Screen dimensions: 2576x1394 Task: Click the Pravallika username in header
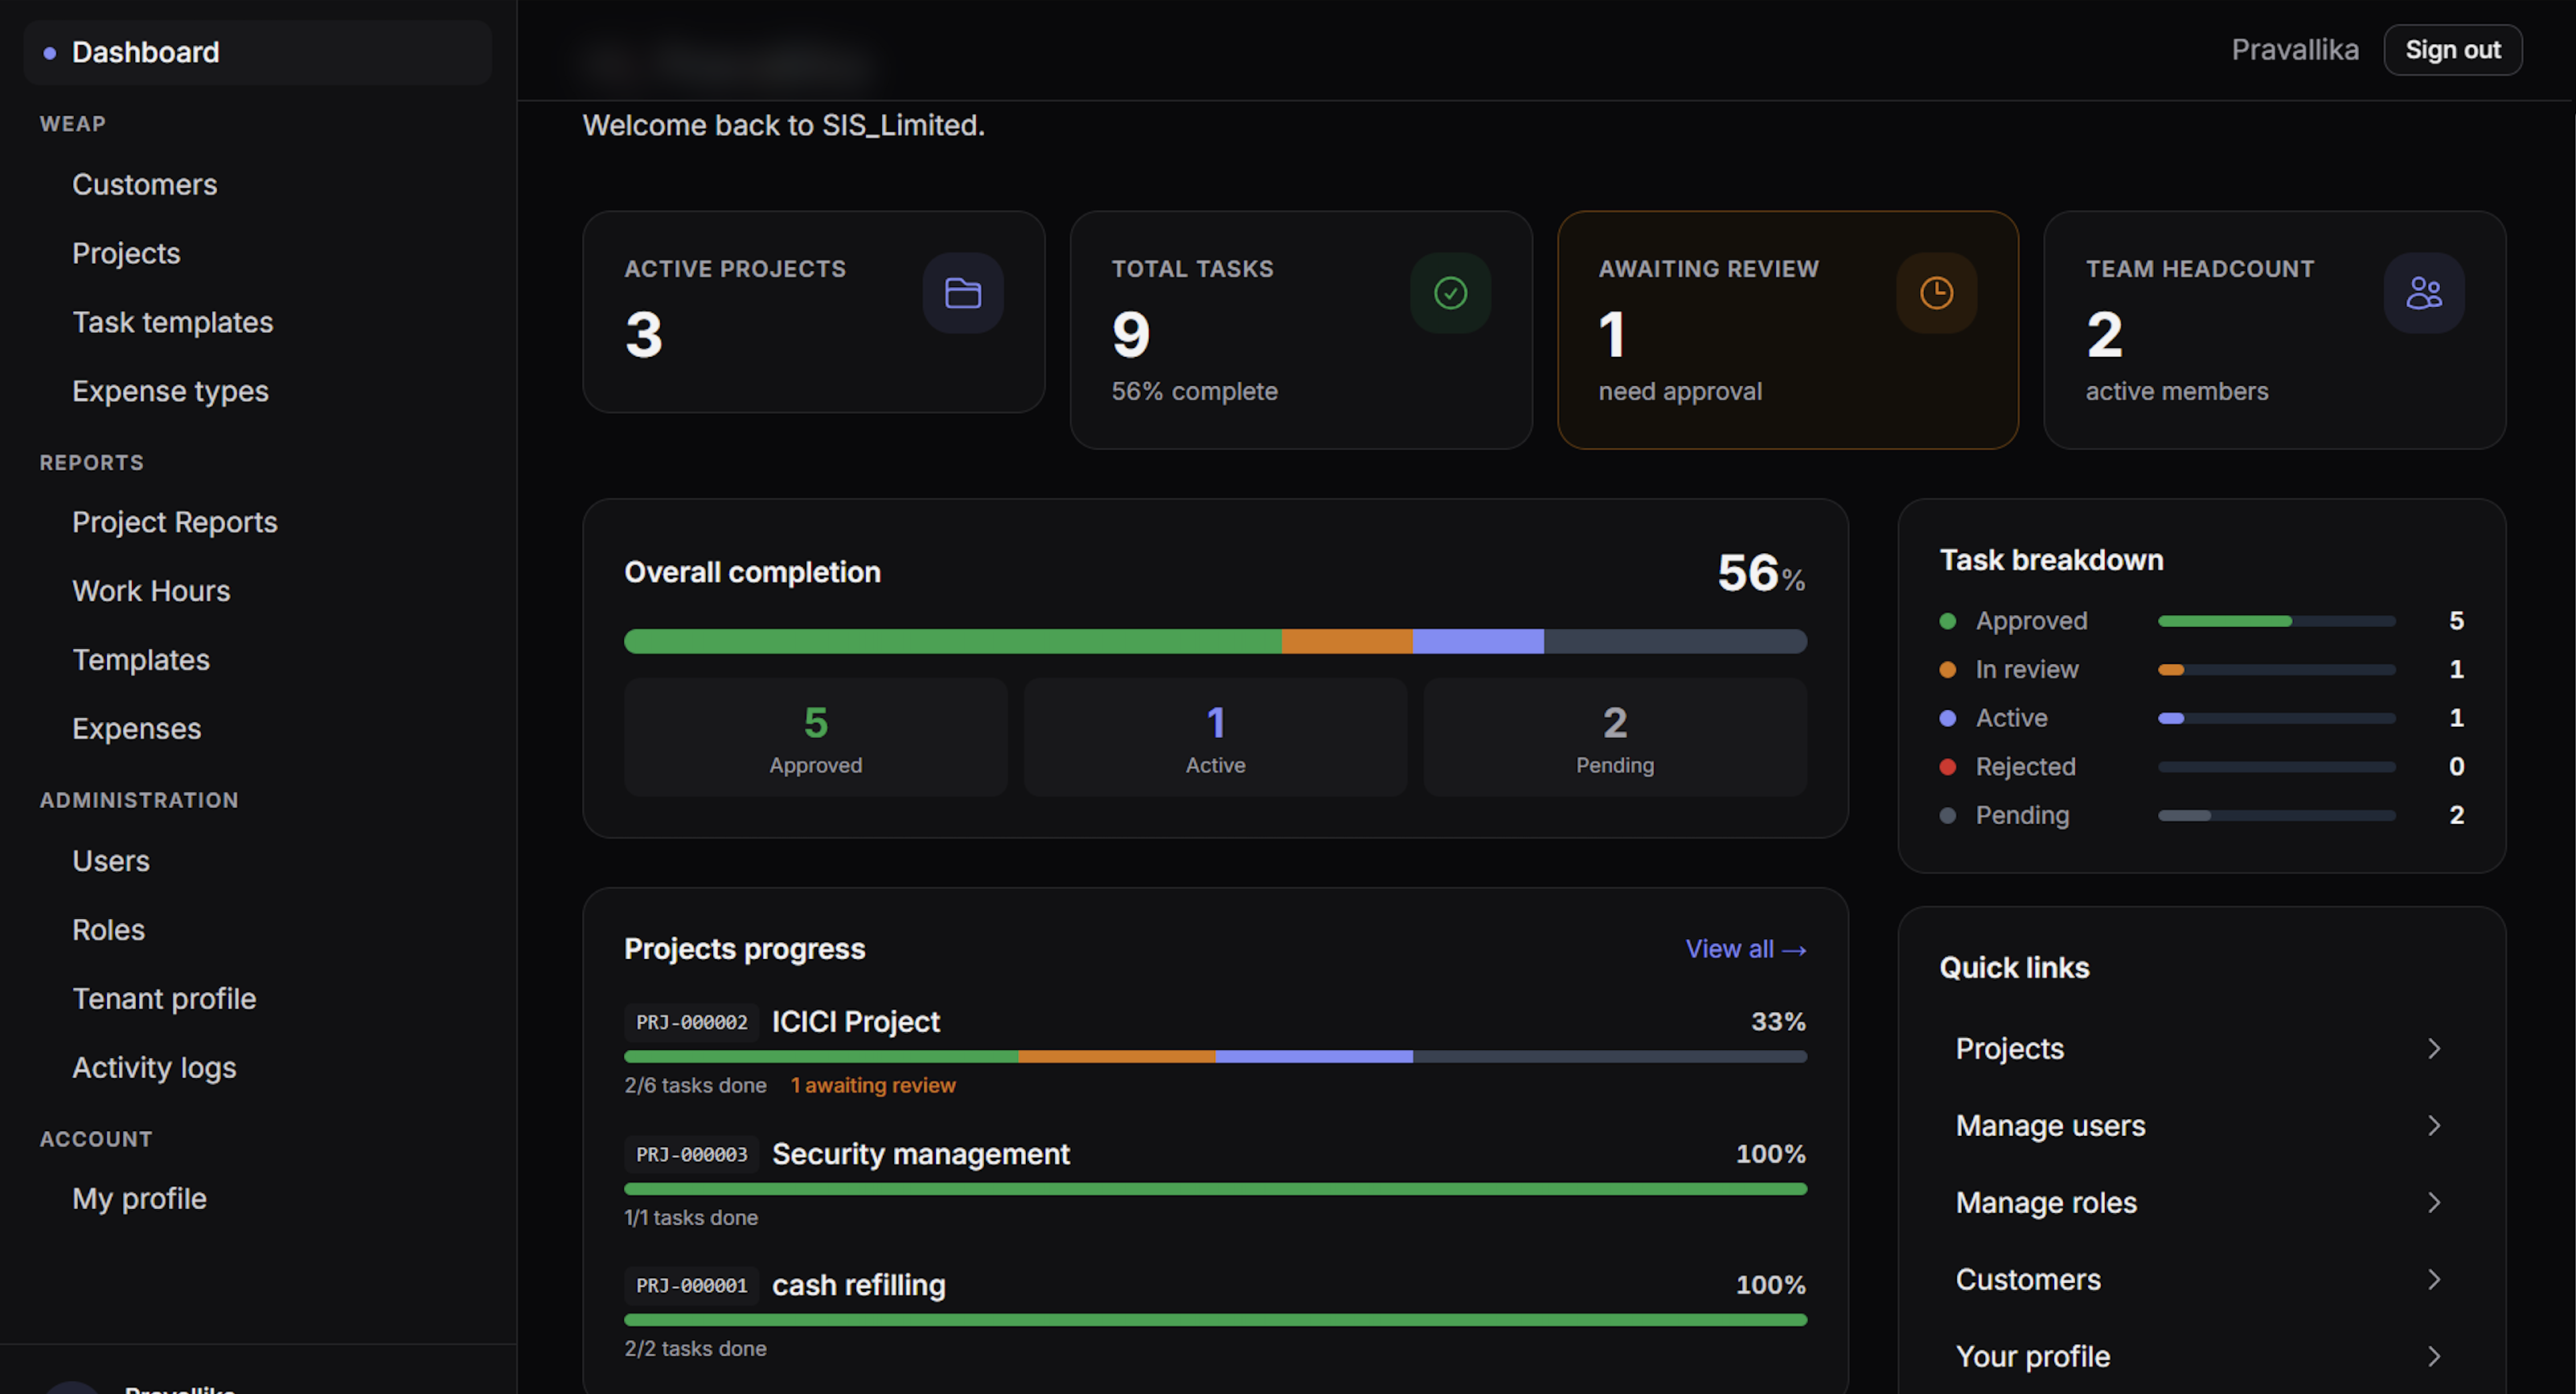(x=2294, y=50)
